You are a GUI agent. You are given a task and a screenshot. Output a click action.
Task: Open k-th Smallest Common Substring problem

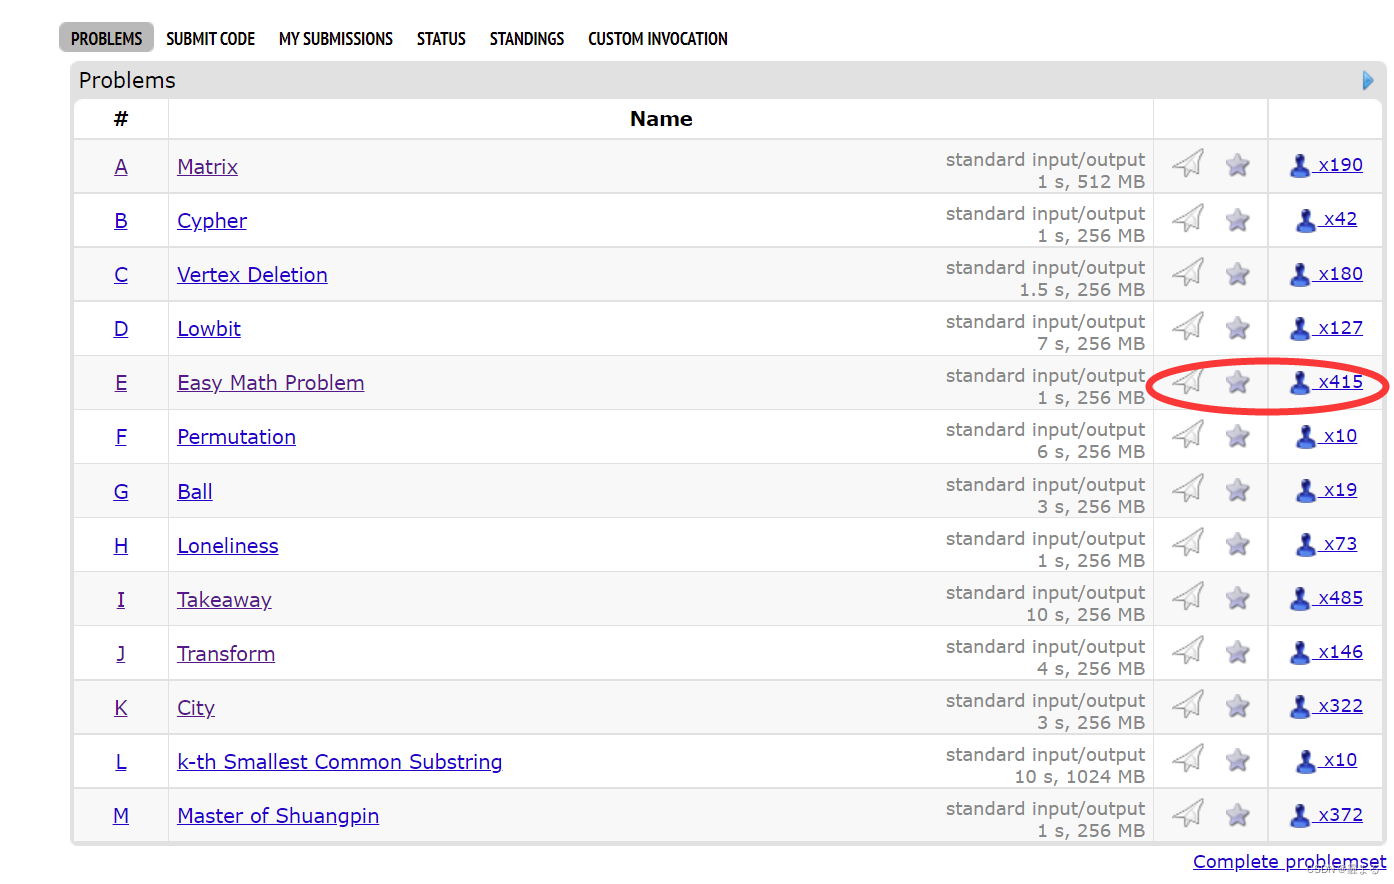tap(340, 762)
